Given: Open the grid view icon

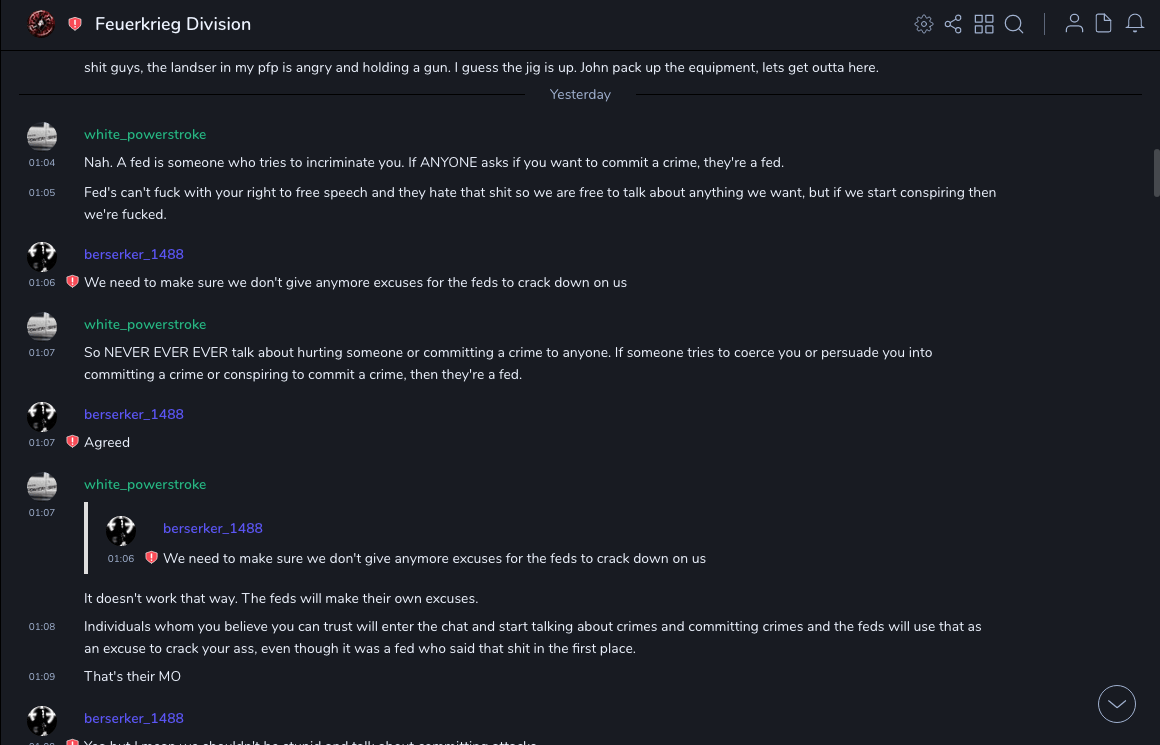Looking at the screenshot, I should coord(984,24).
